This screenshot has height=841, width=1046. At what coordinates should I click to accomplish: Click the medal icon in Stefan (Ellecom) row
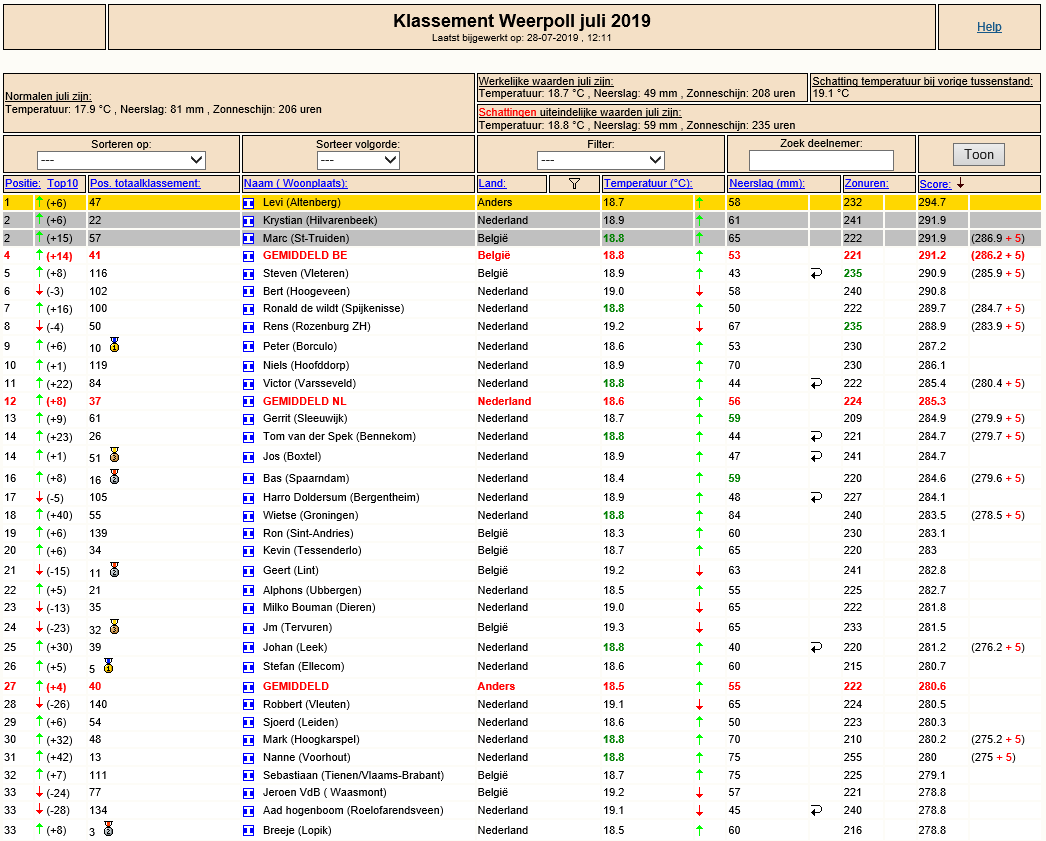pyautogui.click(x=109, y=666)
